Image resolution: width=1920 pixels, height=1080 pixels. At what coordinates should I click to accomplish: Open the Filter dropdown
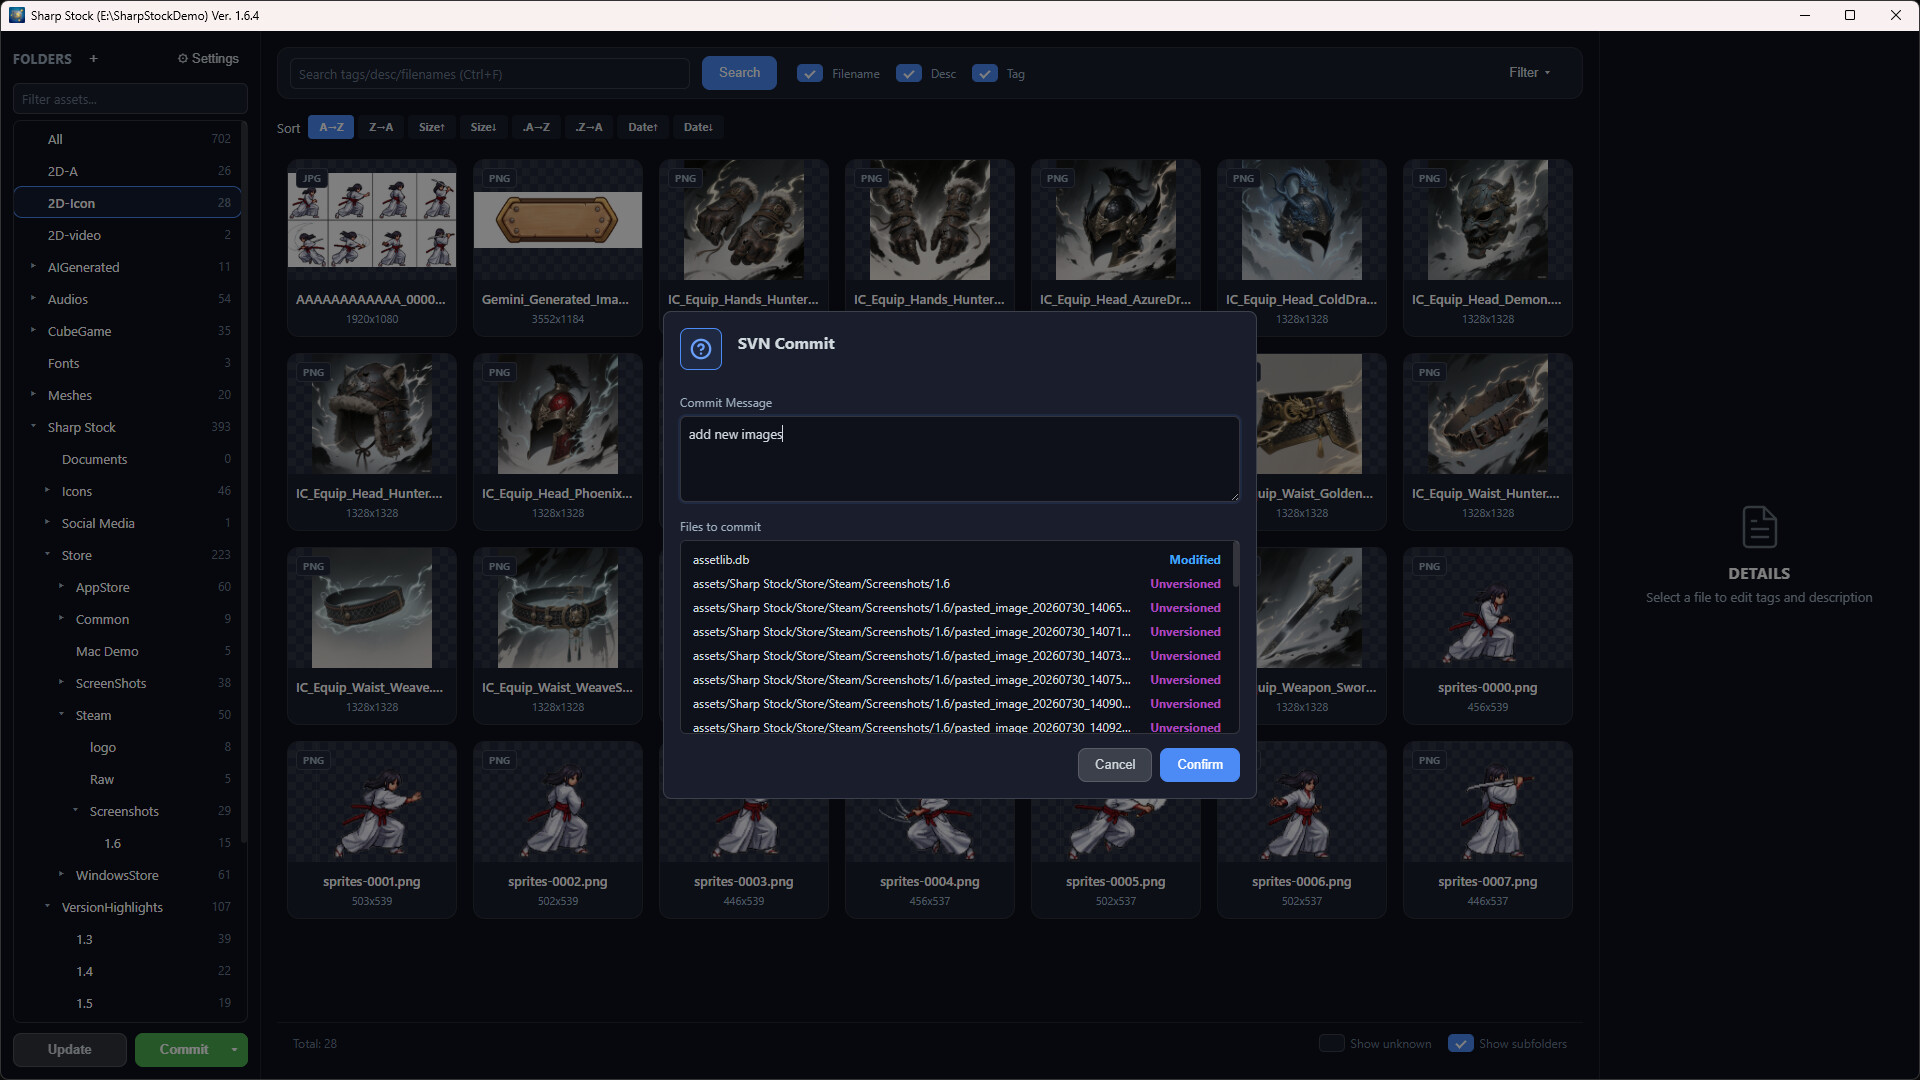(1529, 73)
